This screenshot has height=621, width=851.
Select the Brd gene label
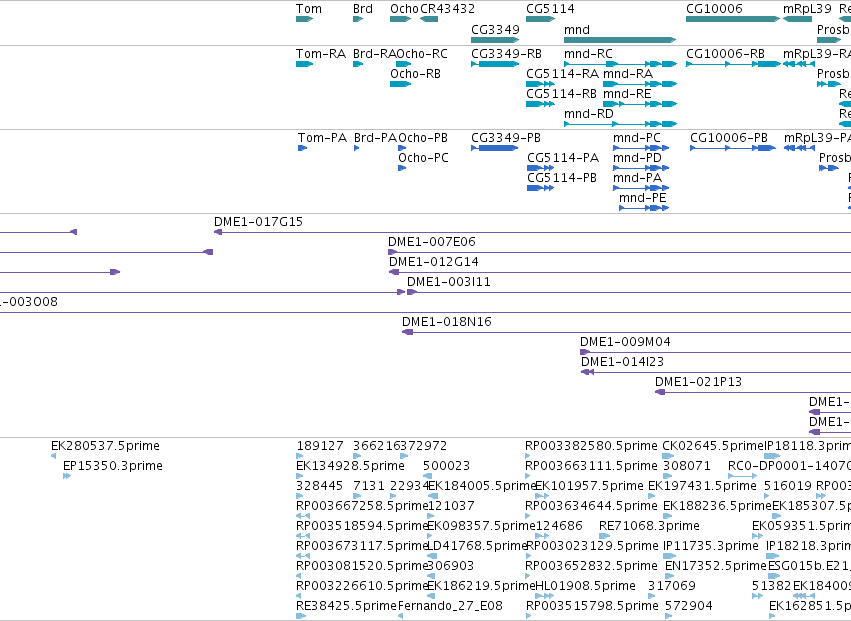[363, 9]
